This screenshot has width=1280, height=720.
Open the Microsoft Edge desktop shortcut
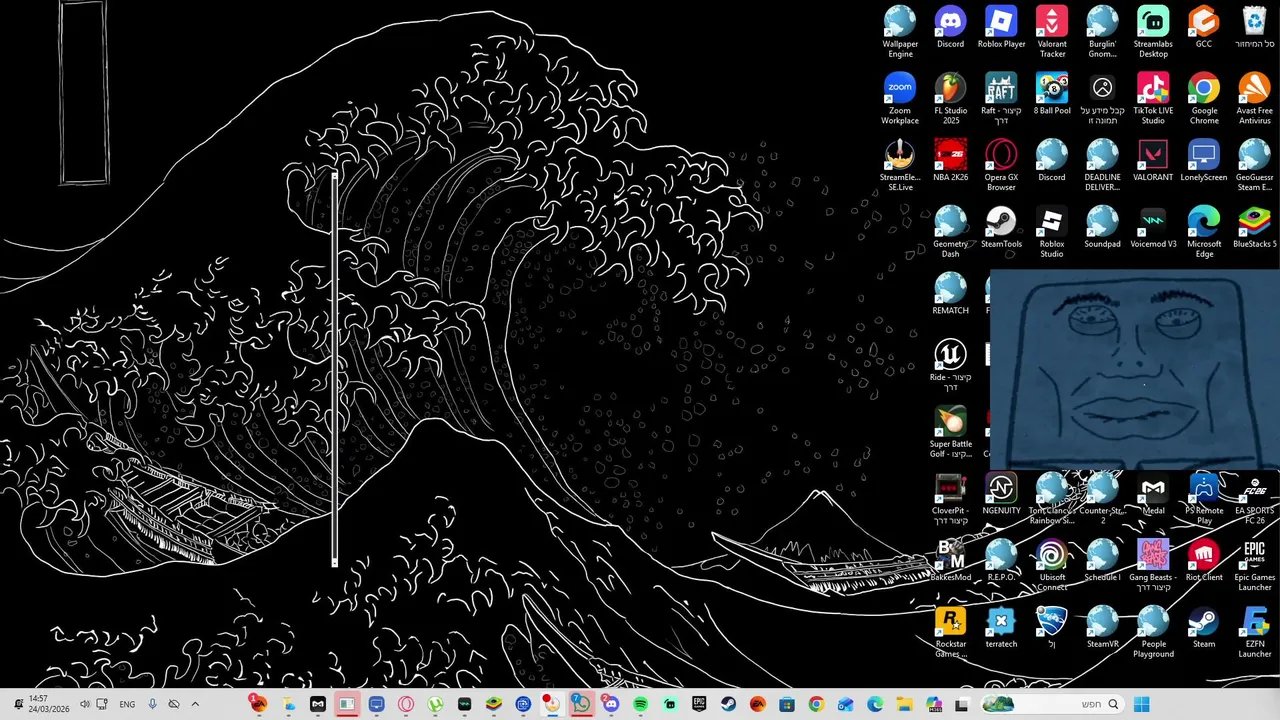(1204, 232)
